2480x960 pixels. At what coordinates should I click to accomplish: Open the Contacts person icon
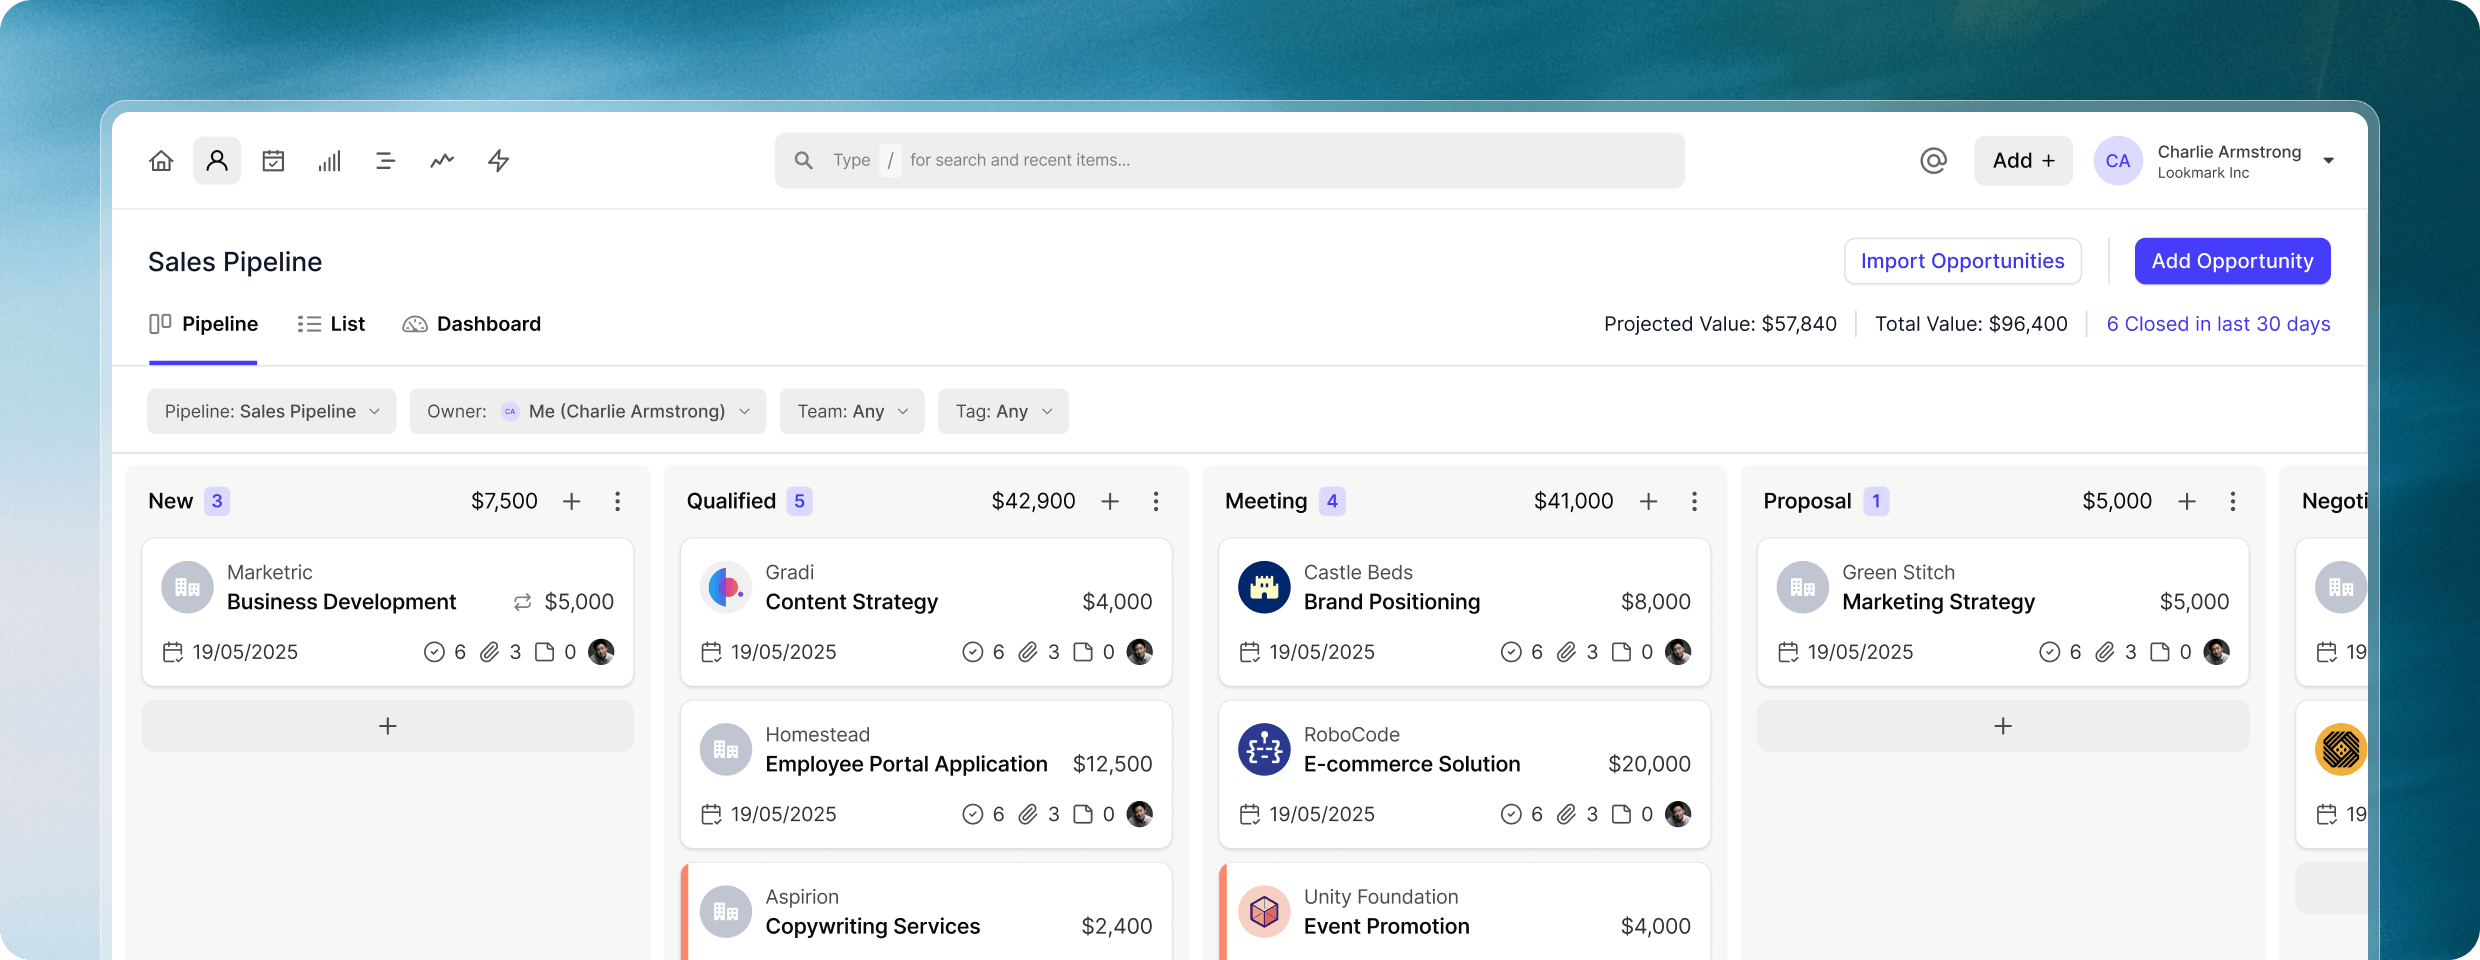pos(217,160)
